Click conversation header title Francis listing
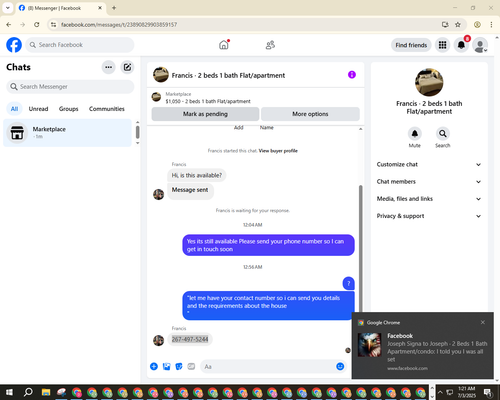 point(228,75)
